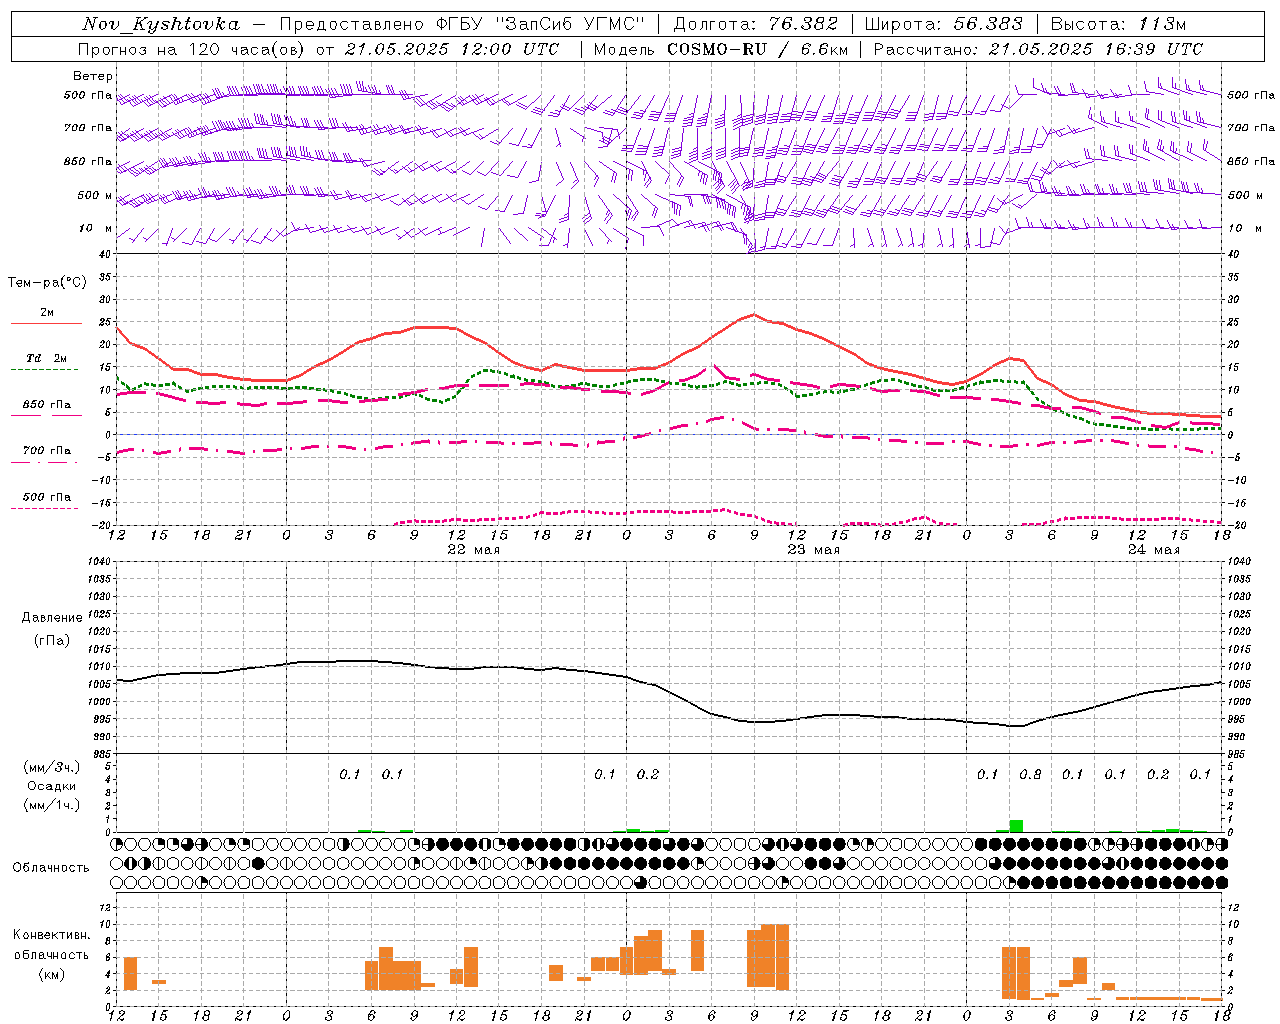Select the (мм/3ч.) precipitation unit label
This screenshot has width=1280, height=1024.
[51, 767]
